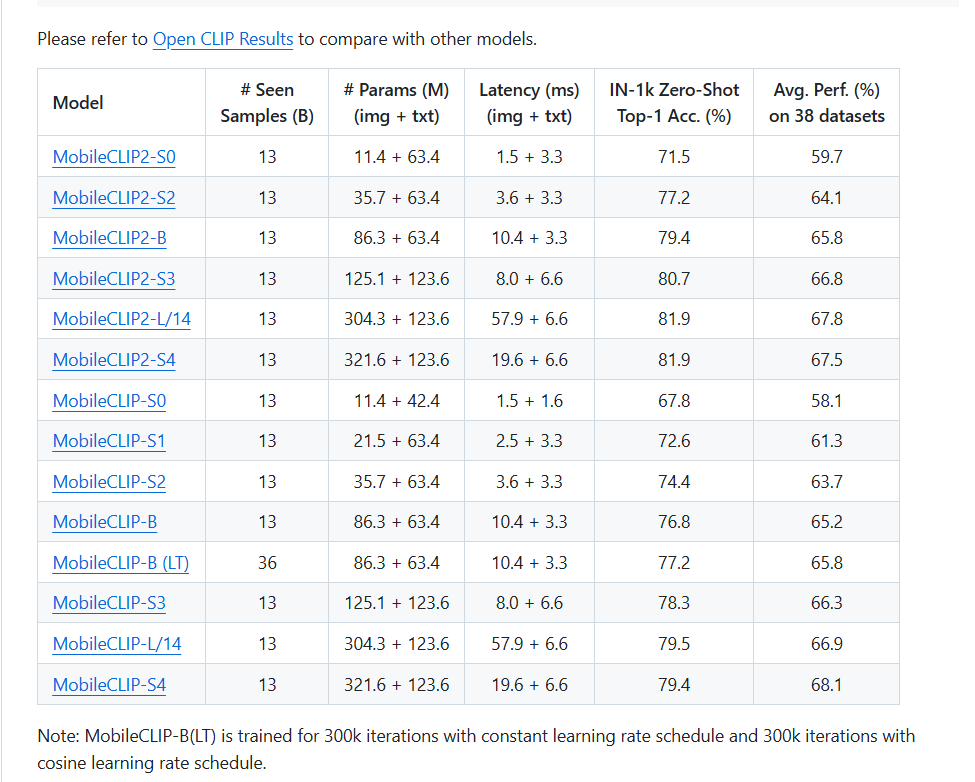
Task: Open the MobileCLIP2-S0 model link
Action: [x=114, y=157]
